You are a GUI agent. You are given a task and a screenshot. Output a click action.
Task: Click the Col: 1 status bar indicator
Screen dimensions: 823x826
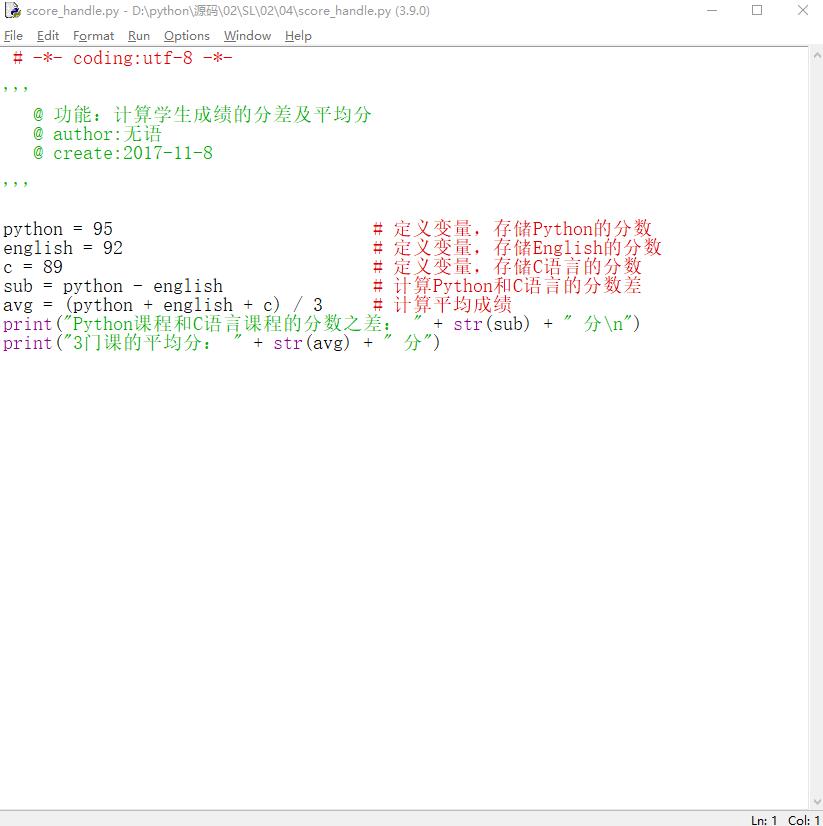(x=803, y=820)
